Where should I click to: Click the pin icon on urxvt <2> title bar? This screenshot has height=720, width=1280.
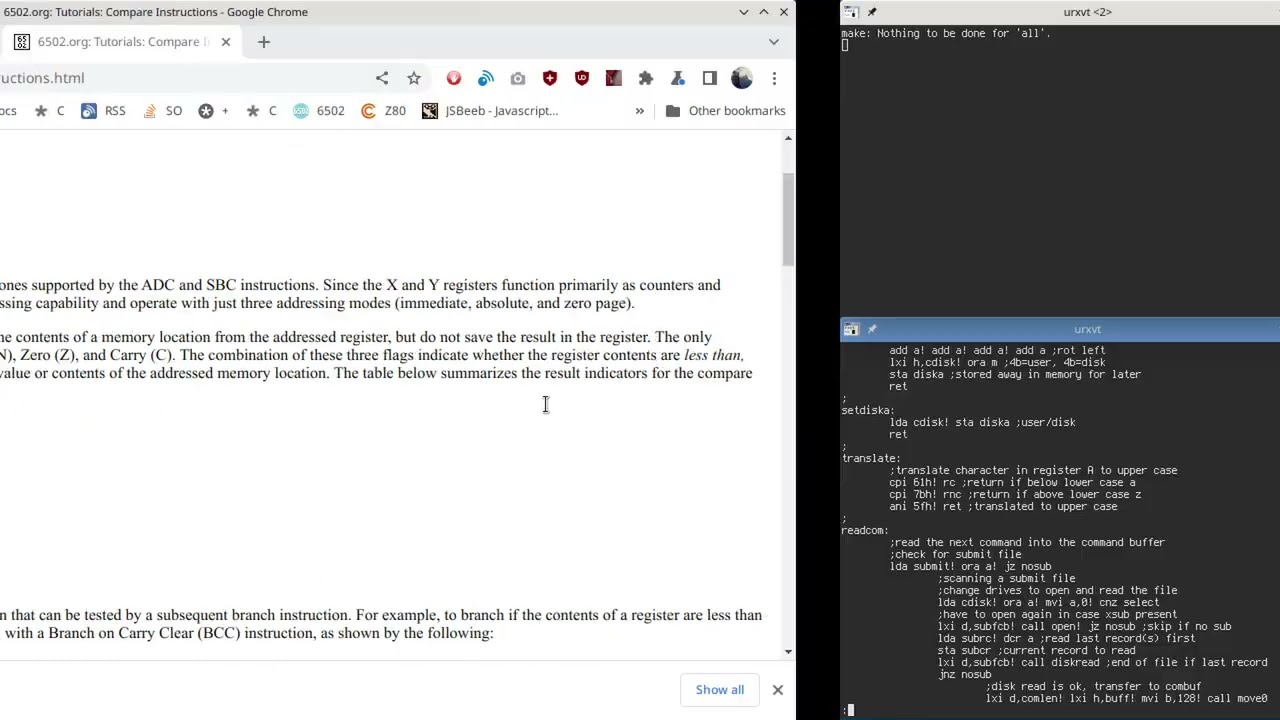[872, 12]
